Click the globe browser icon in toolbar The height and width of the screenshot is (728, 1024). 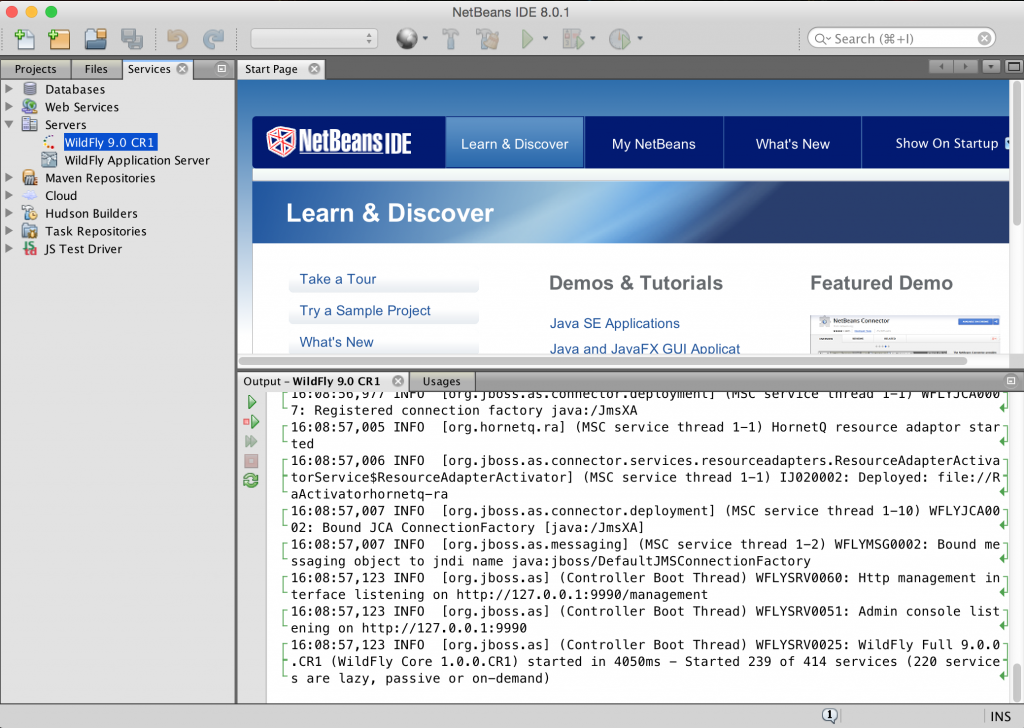click(x=406, y=39)
